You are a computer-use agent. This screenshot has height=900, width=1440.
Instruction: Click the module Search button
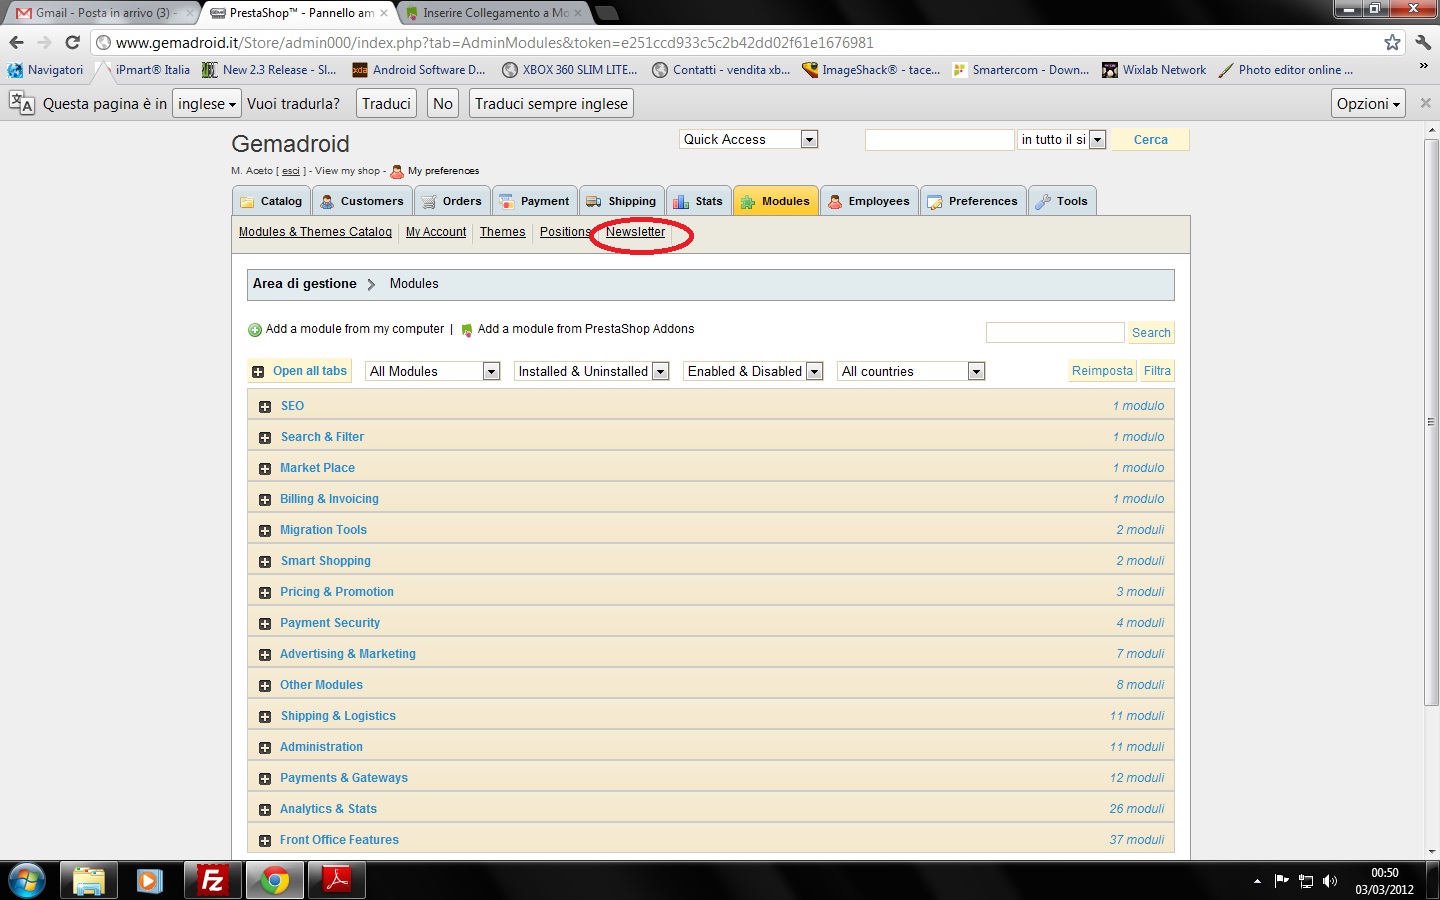[1151, 333]
